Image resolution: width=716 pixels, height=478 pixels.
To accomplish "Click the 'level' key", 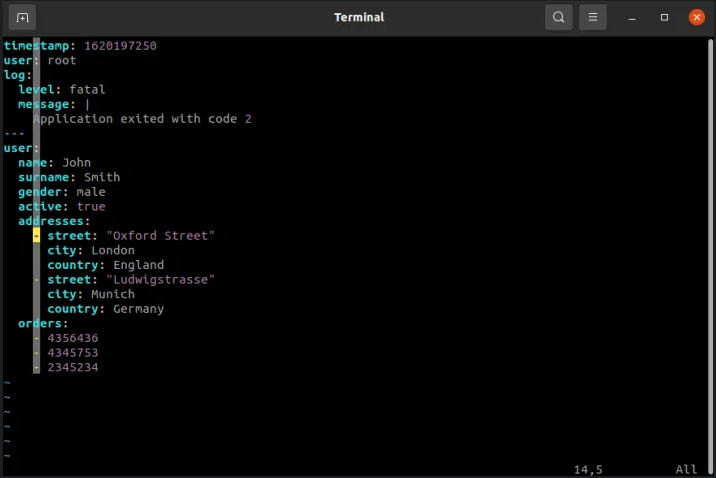I will (x=36, y=89).
